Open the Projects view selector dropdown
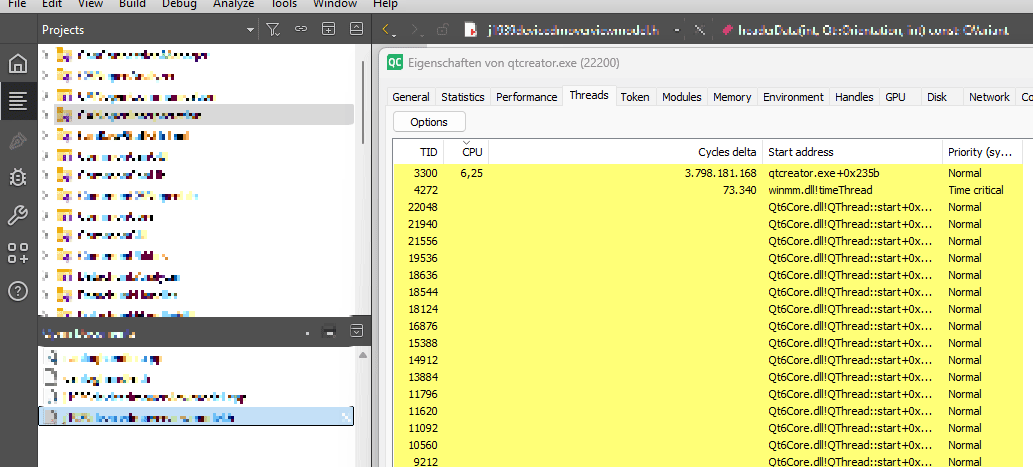This screenshot has width=1033, height=467. [x=250, y=31]
